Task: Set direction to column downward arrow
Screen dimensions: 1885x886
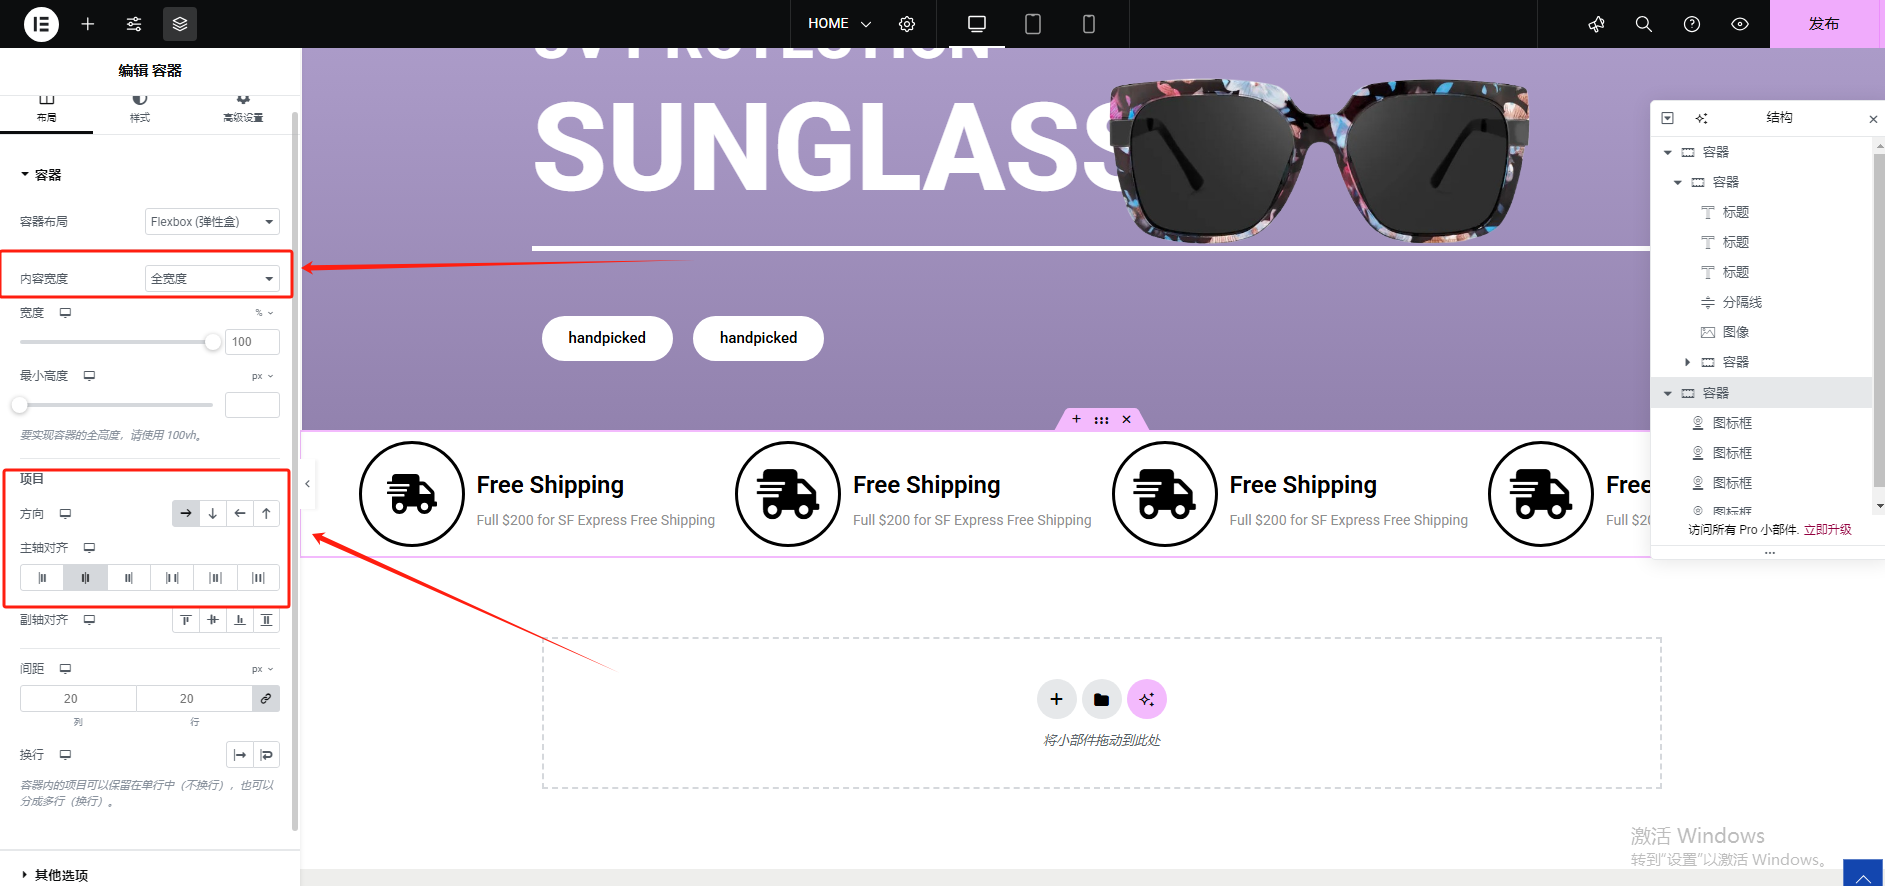Action: pos(213,513)
